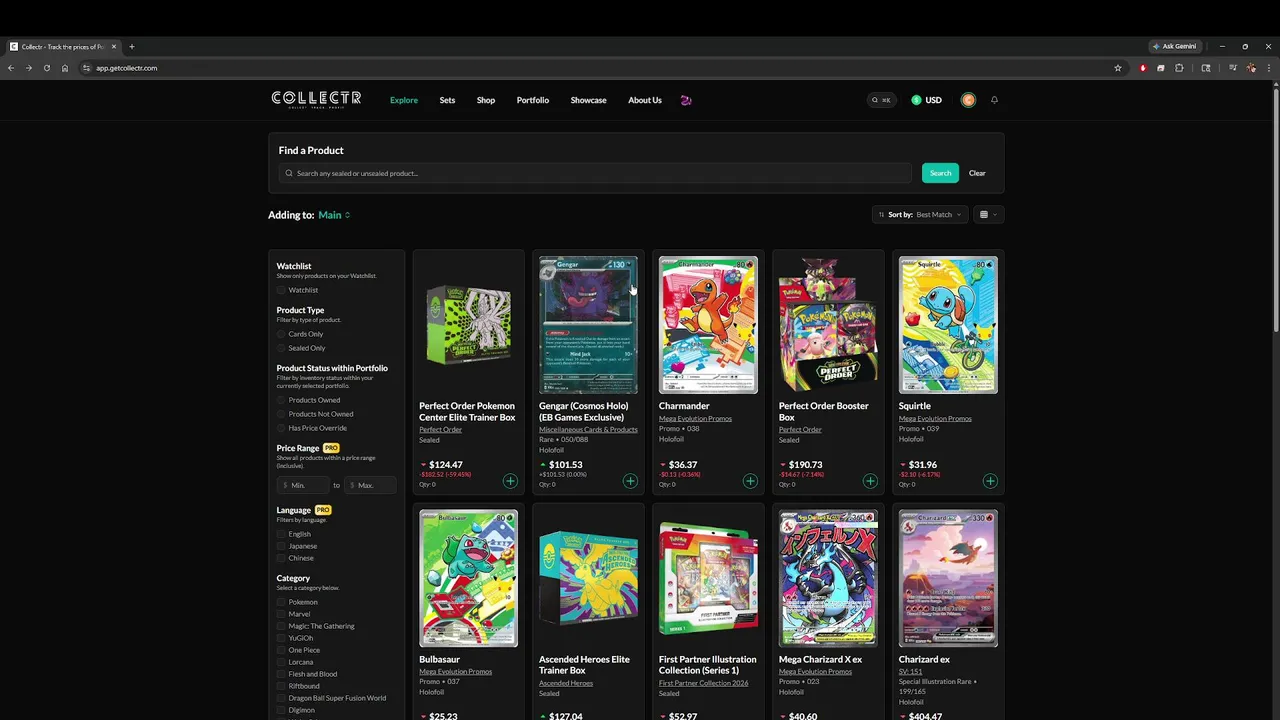Click the Min price field

click(x=303, y=485)
